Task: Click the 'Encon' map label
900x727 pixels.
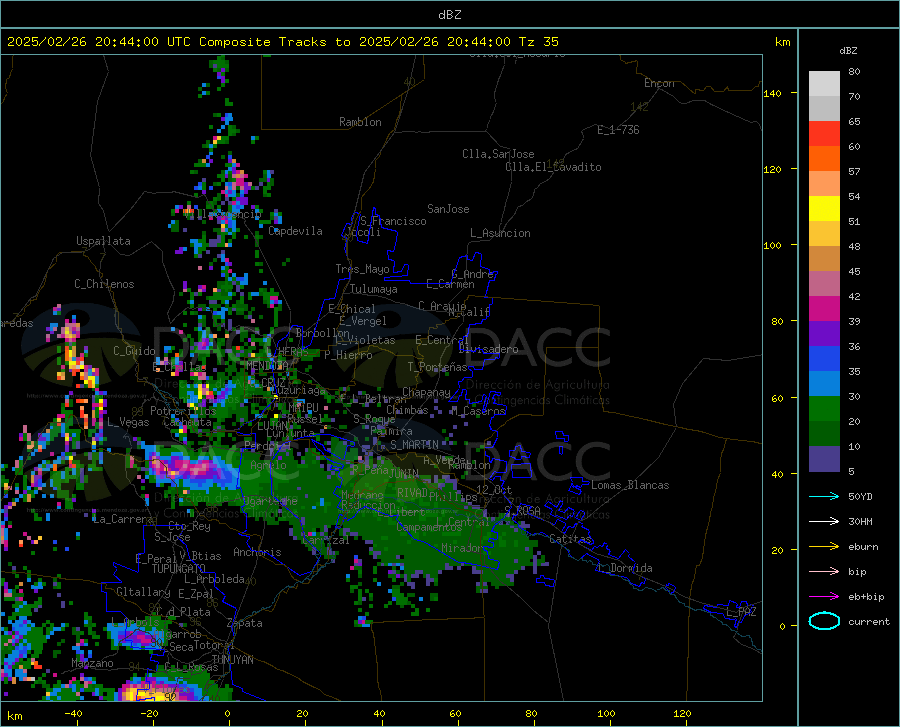Action: click(659, 83)
